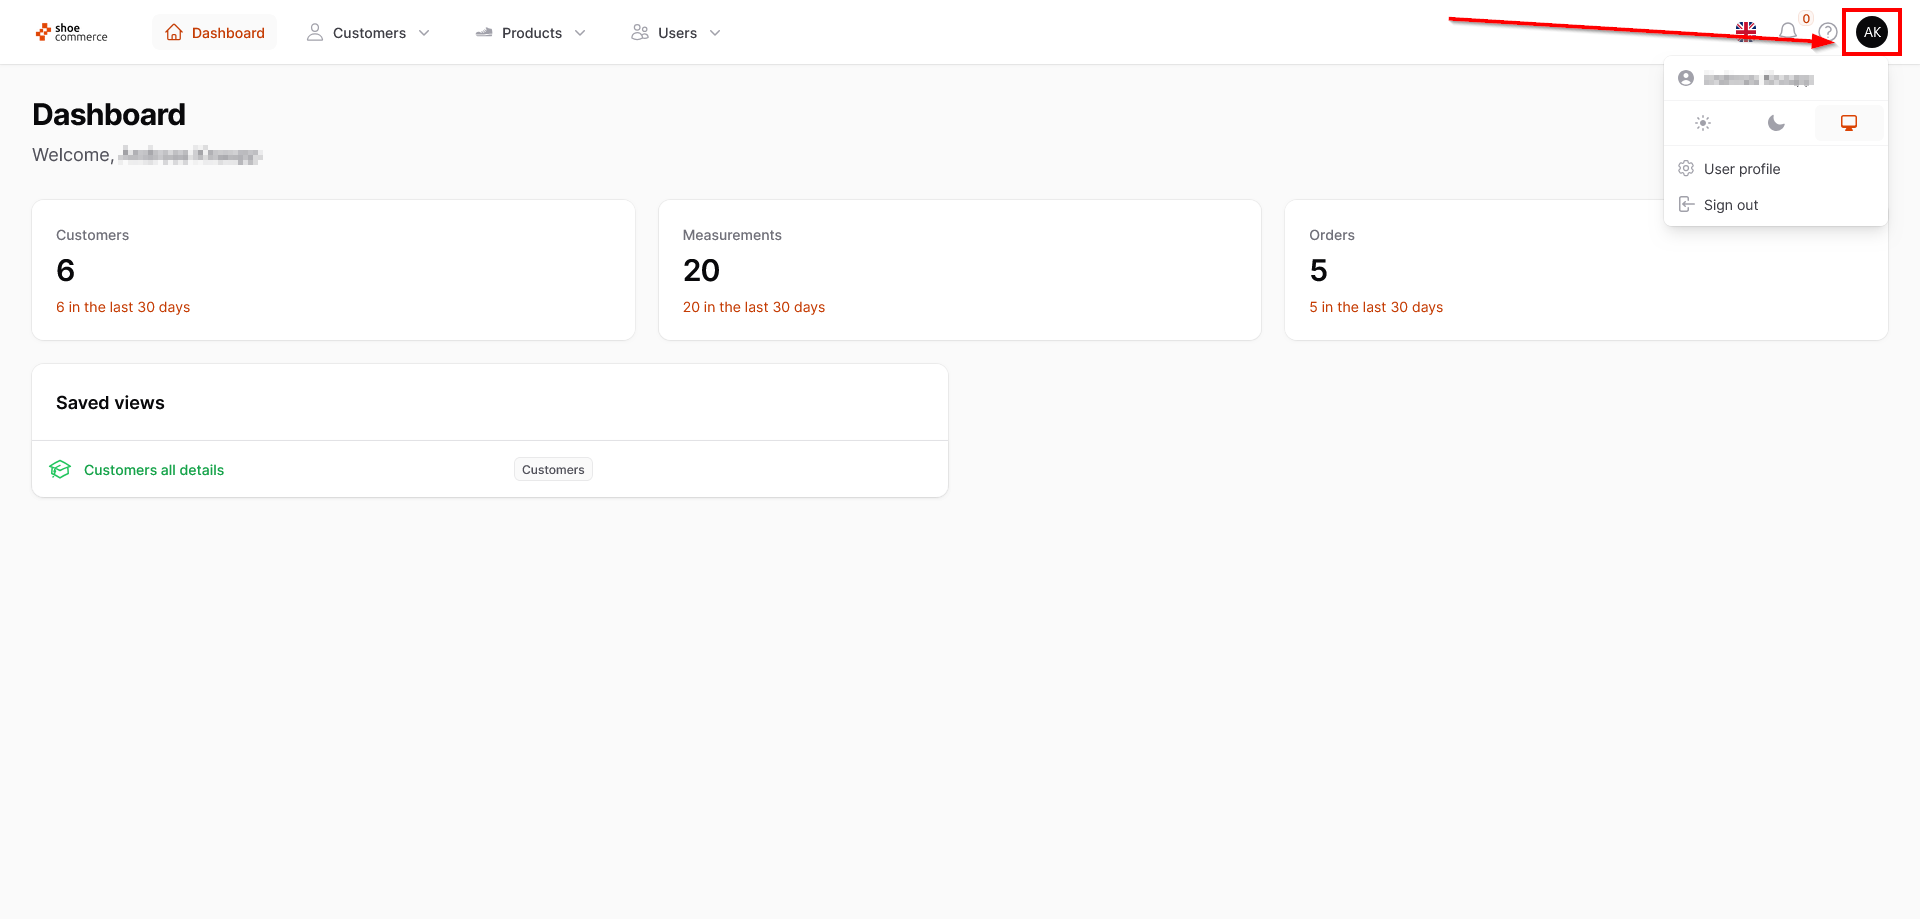
Task: Open the language flag selector
Action: coord(1746,32)
